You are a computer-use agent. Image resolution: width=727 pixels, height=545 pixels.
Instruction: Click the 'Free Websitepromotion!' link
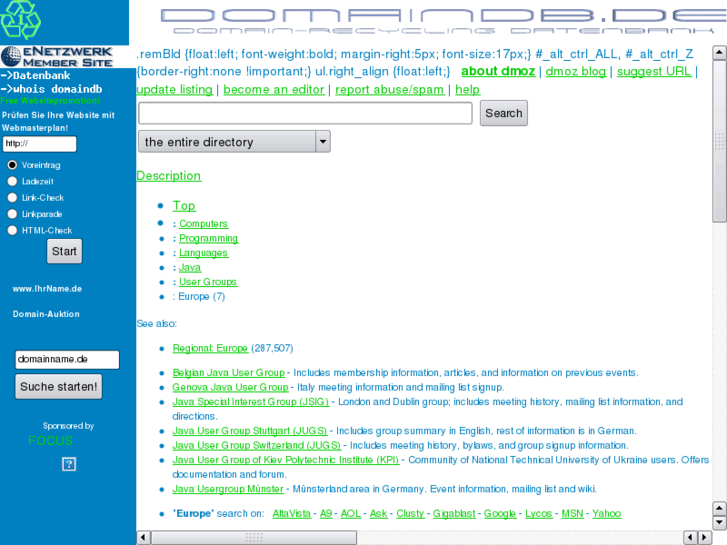pos(50,101)
